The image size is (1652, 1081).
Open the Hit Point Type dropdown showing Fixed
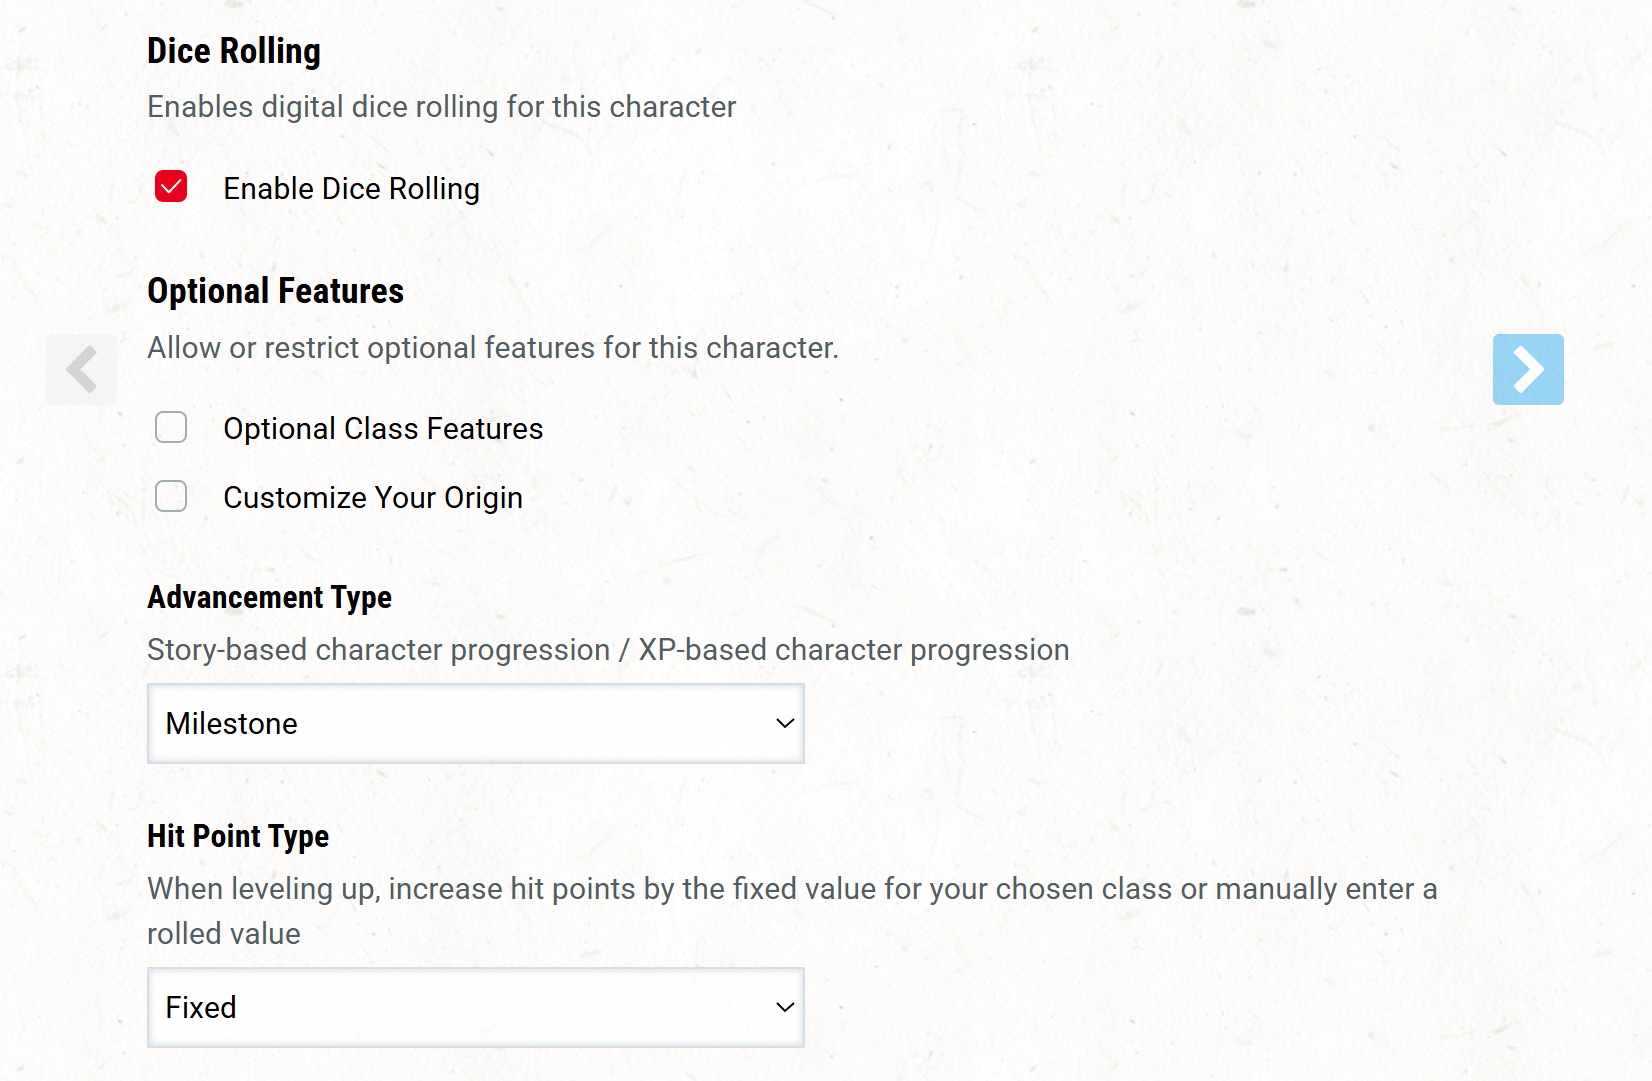click(x=475, y=1007)
